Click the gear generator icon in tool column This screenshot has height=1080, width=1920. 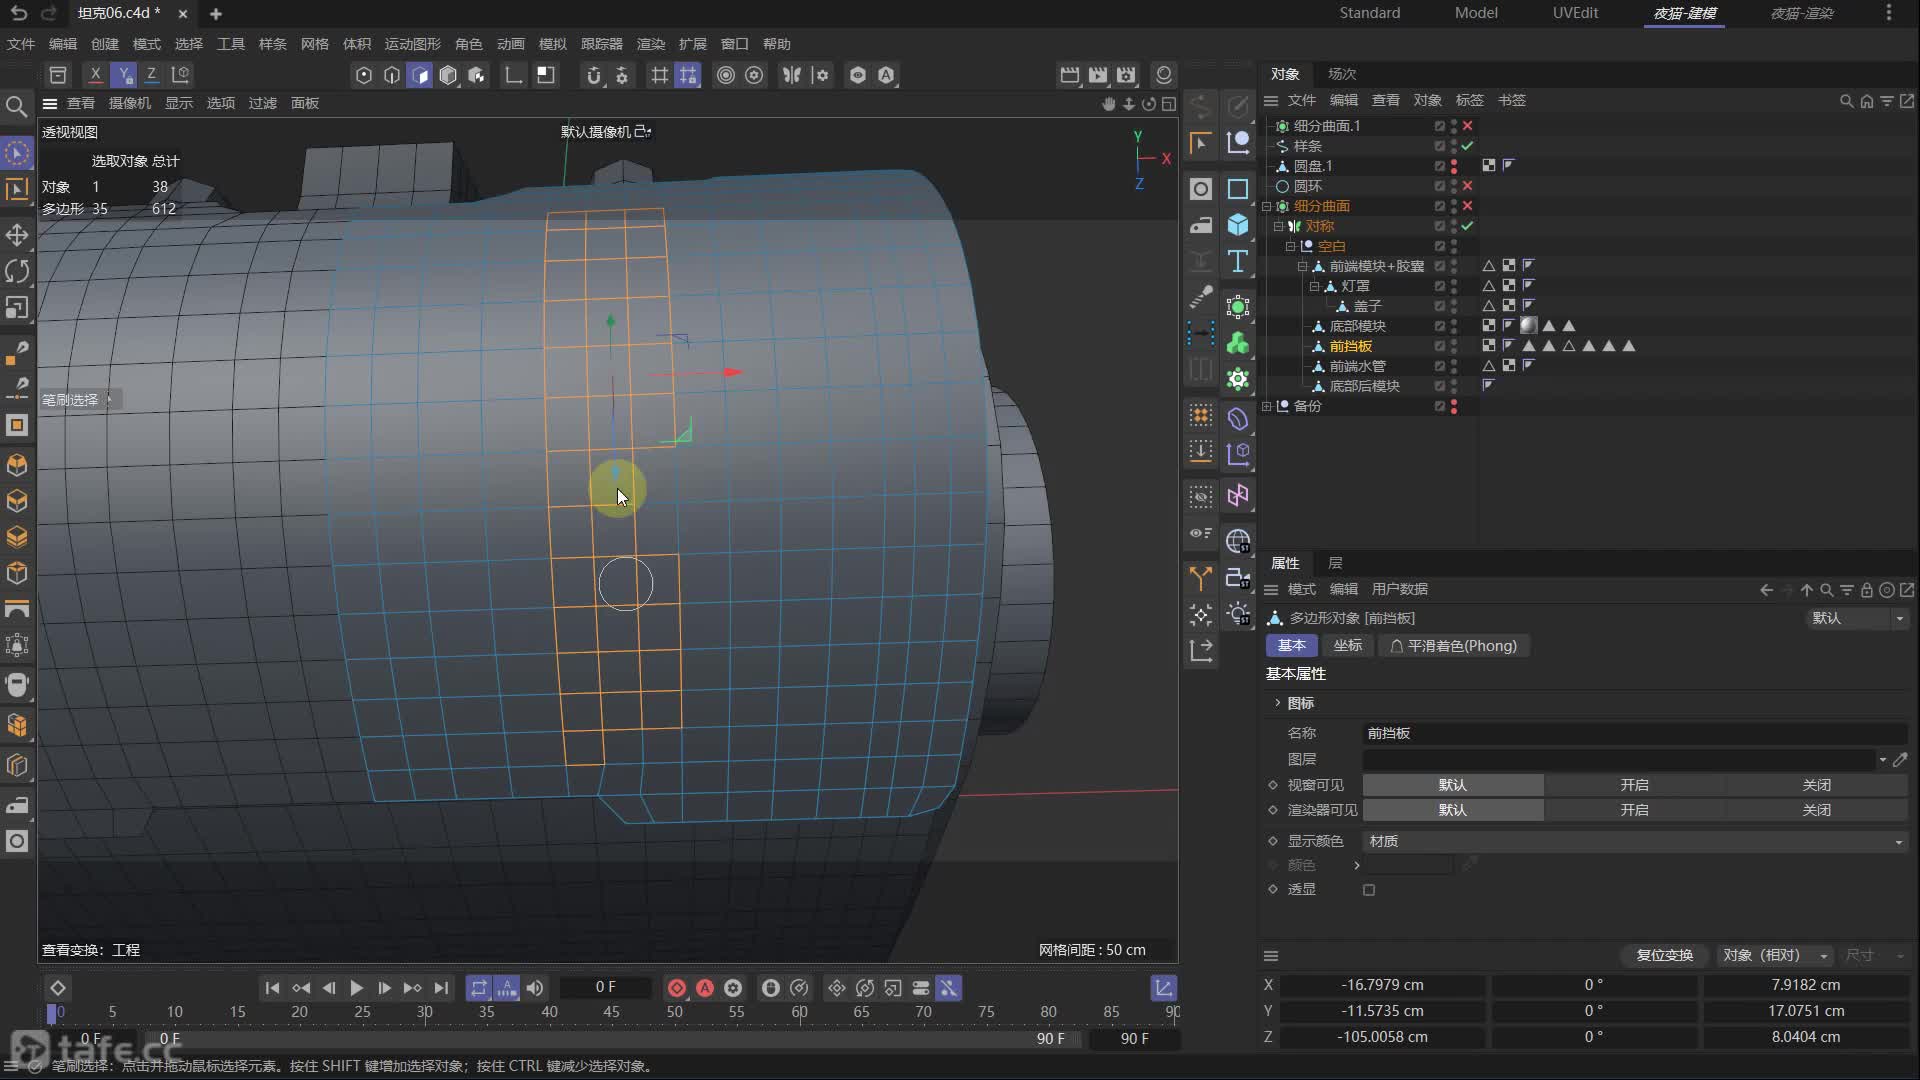[x=1238, y=379]
